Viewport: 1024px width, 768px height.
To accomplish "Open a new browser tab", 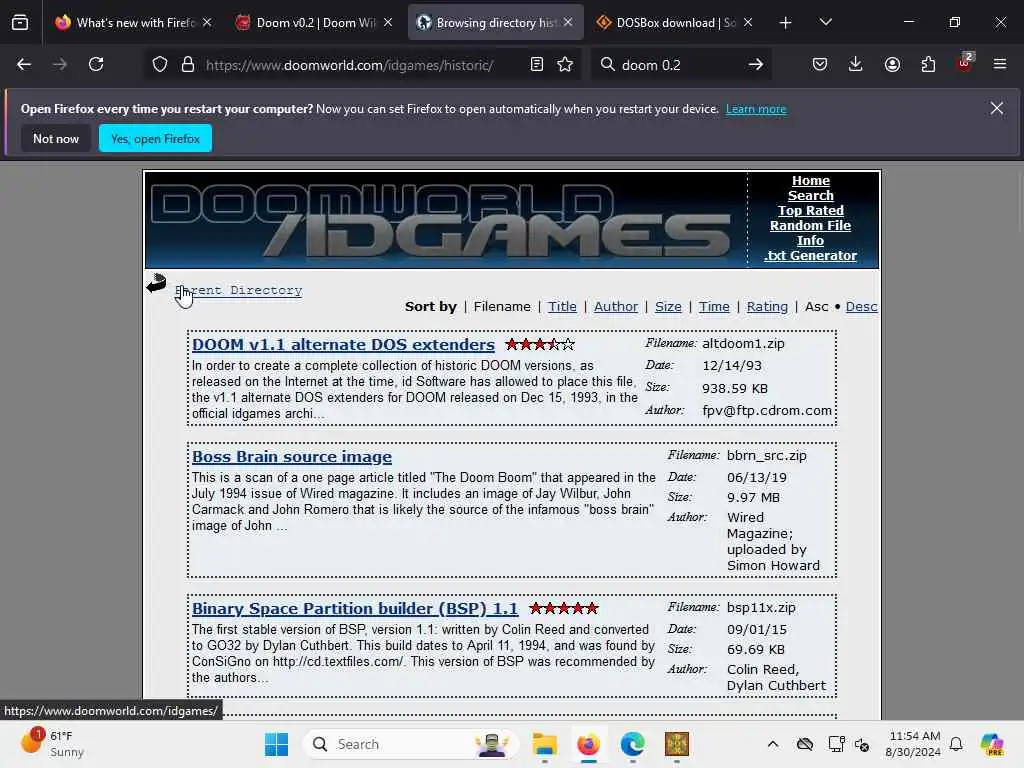I will tap(786, 23).
